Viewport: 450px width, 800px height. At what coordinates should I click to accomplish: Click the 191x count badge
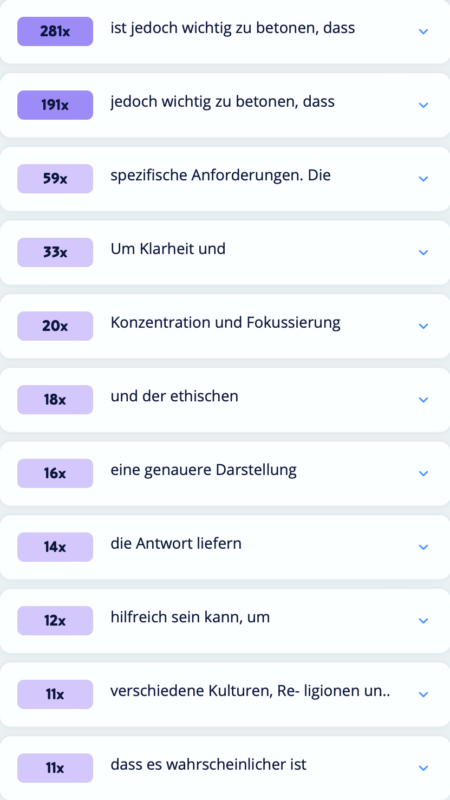(x=55, y=105)
